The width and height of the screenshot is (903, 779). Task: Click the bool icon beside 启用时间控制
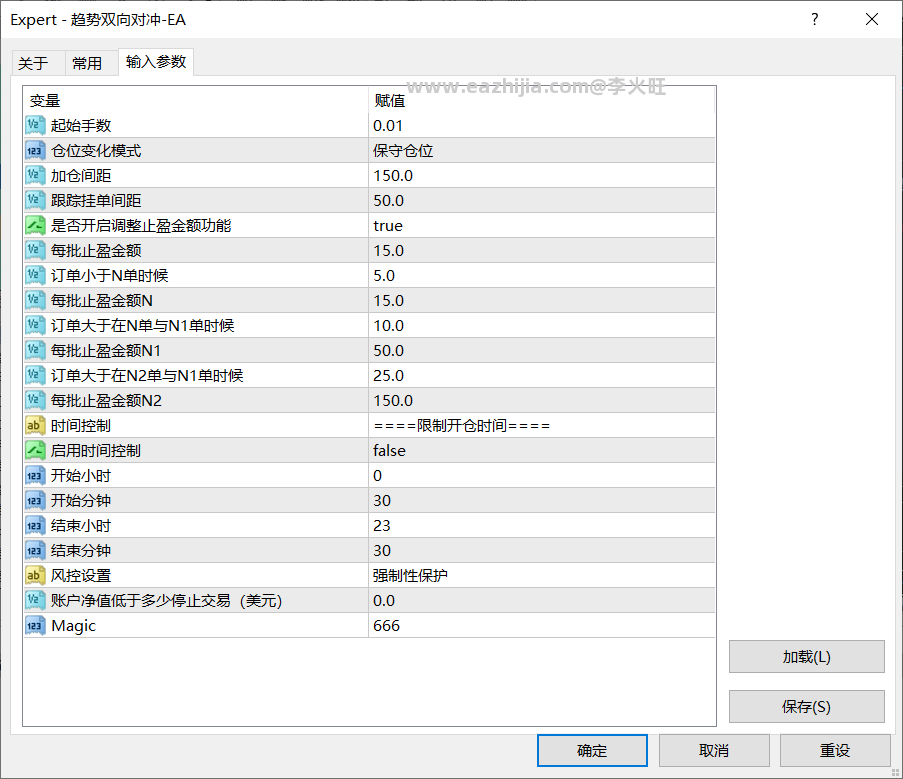(35, 450)
